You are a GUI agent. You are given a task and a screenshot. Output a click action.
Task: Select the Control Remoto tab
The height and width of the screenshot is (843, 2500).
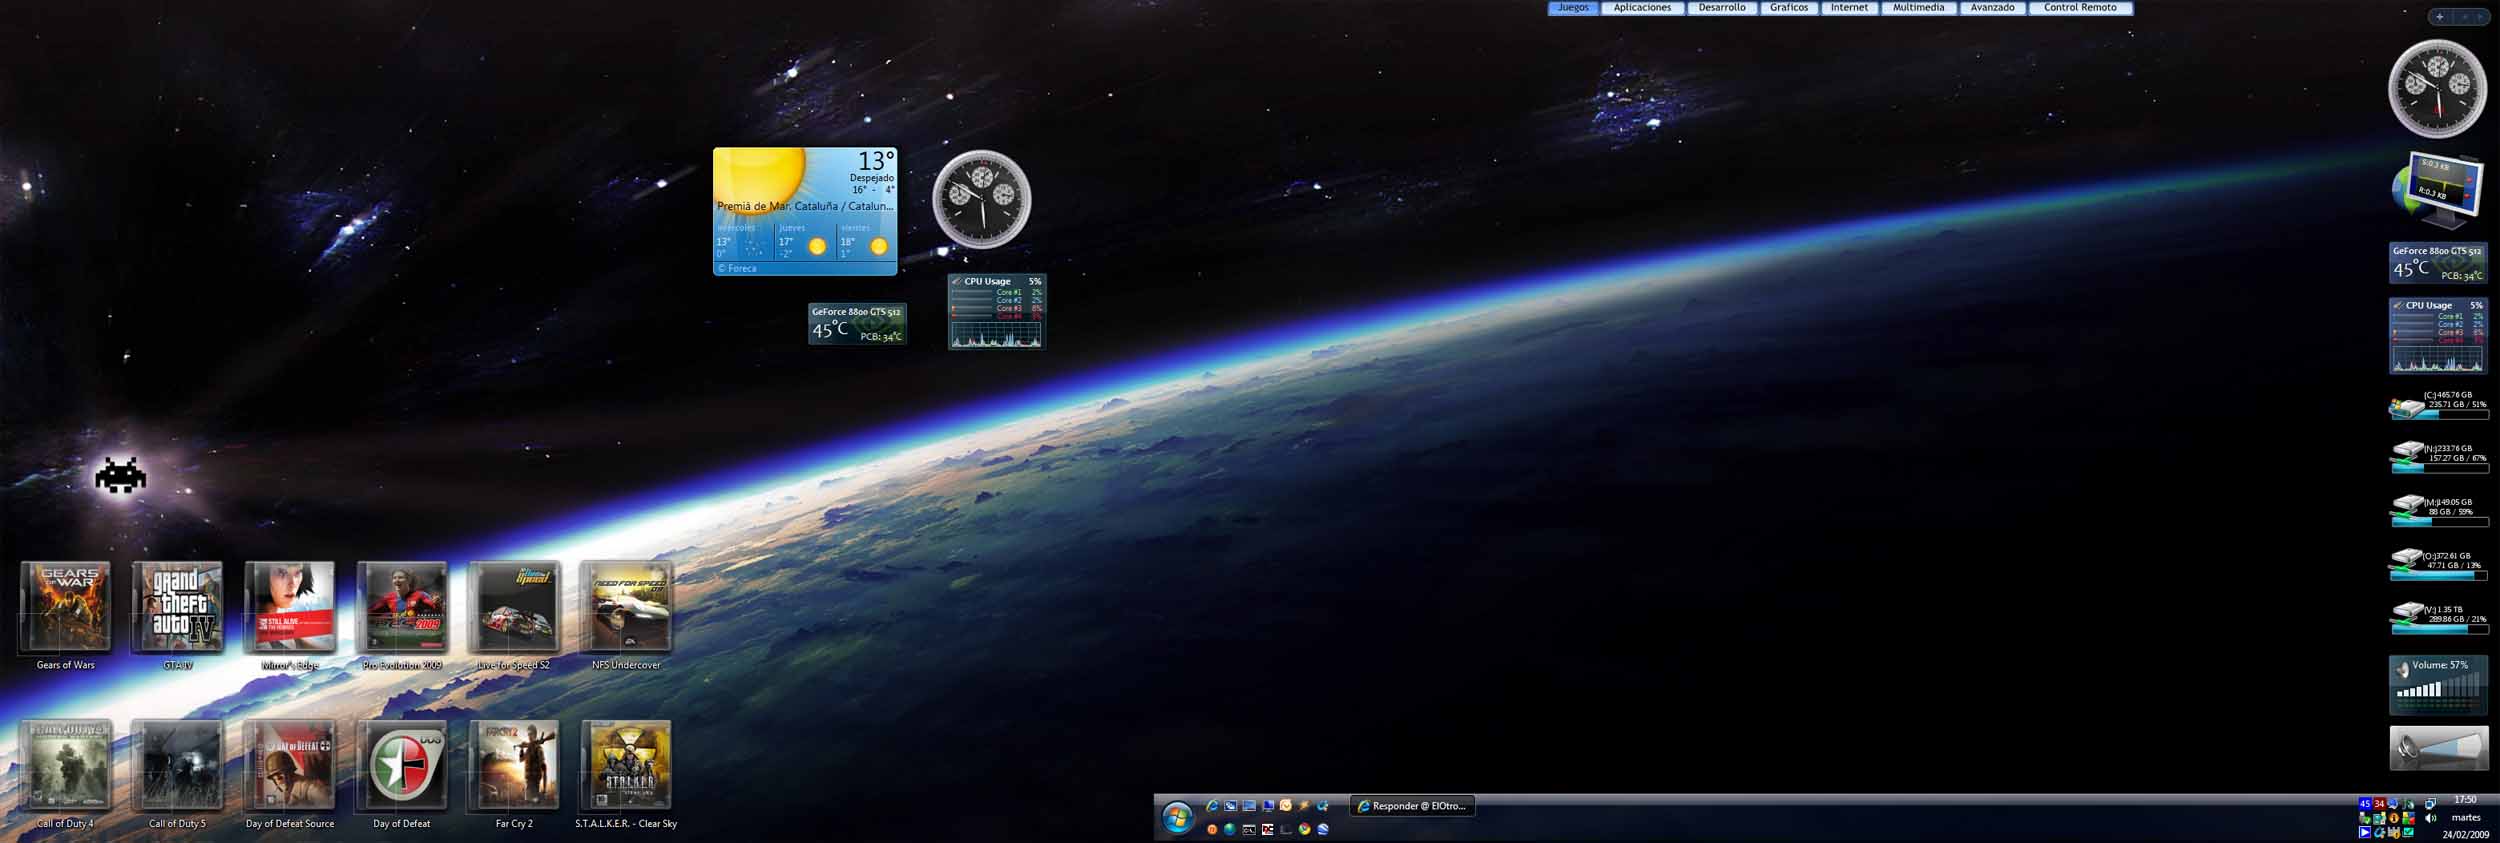pos(2080,8)
